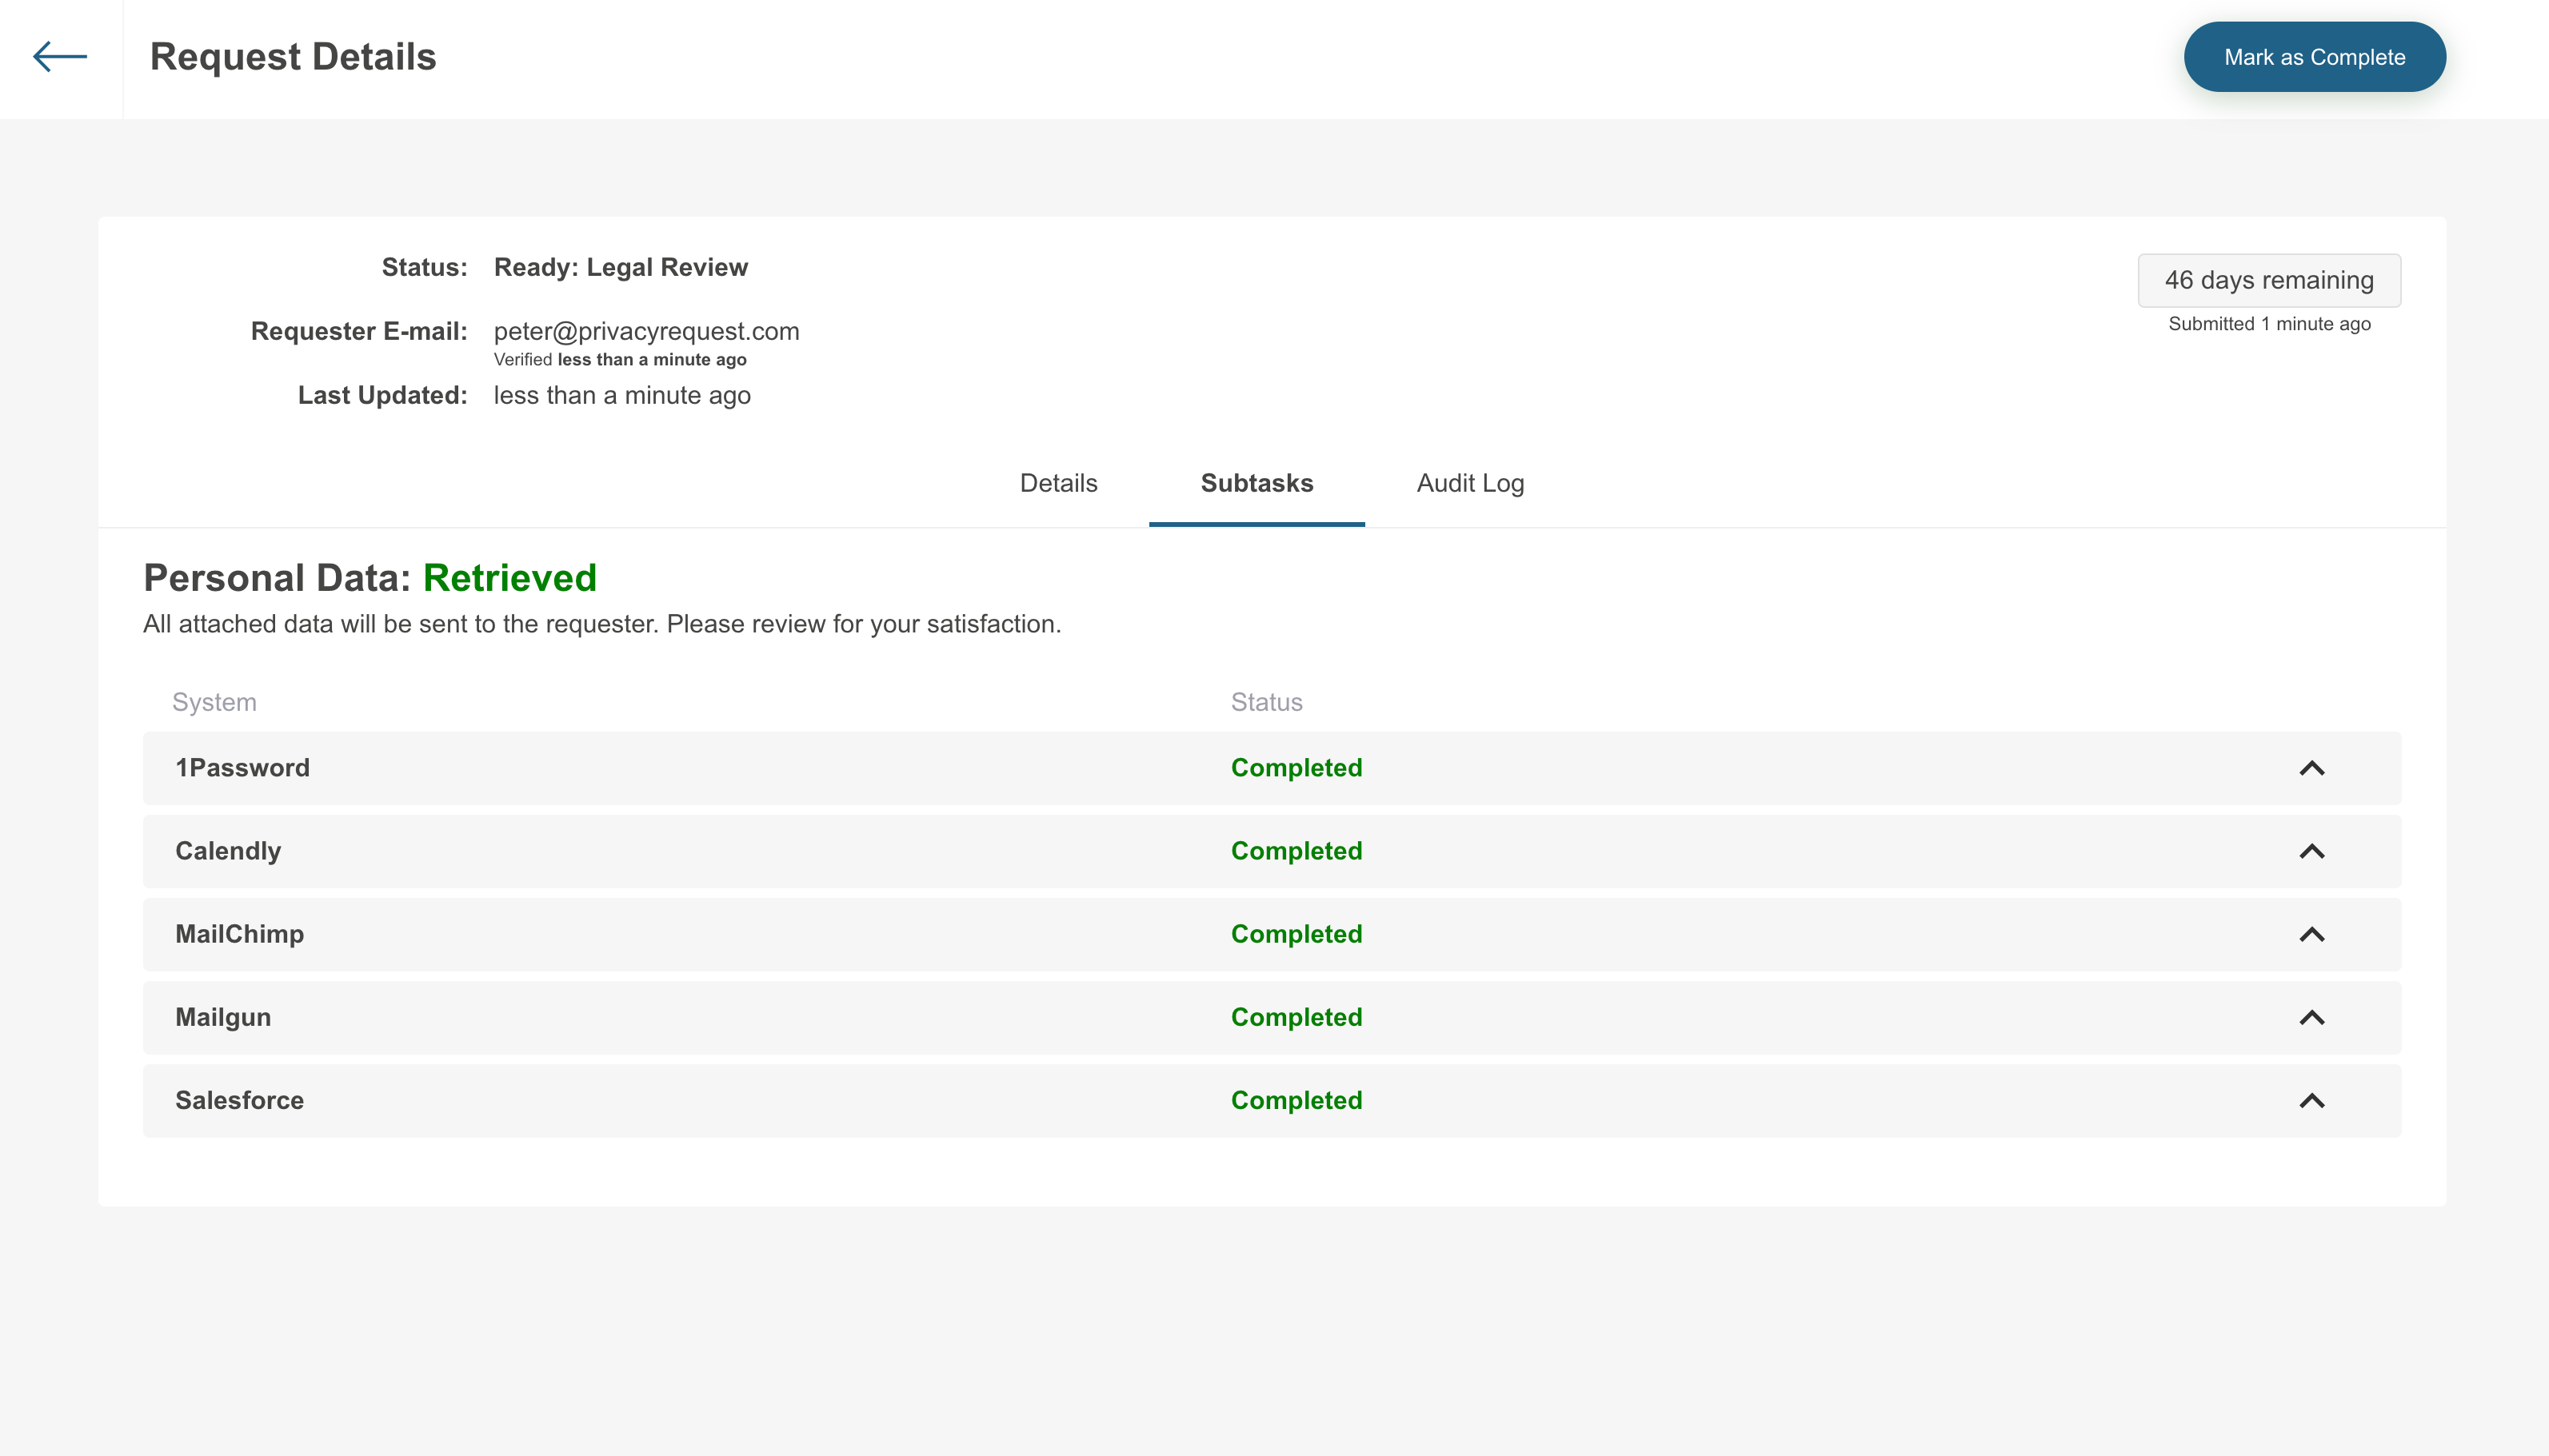Collapse the Salesforce row chevron
Viewport: 2549px width, 1456px height.
(x=2311, y=1100)
